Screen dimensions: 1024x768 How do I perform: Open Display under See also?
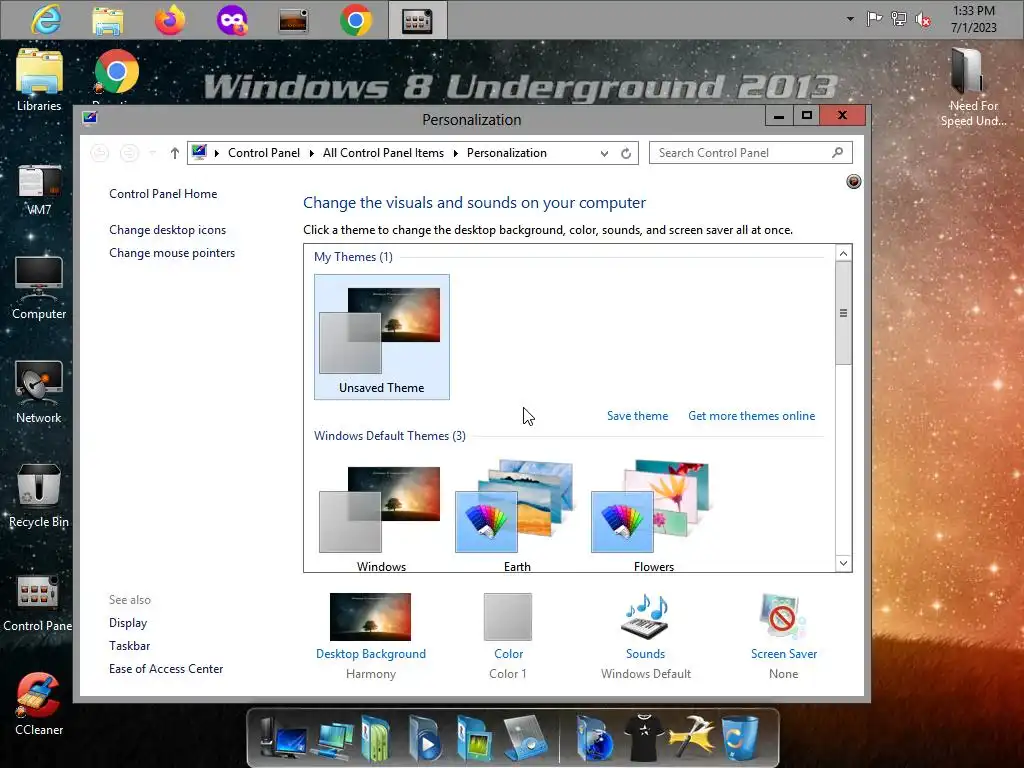point(128,623)
